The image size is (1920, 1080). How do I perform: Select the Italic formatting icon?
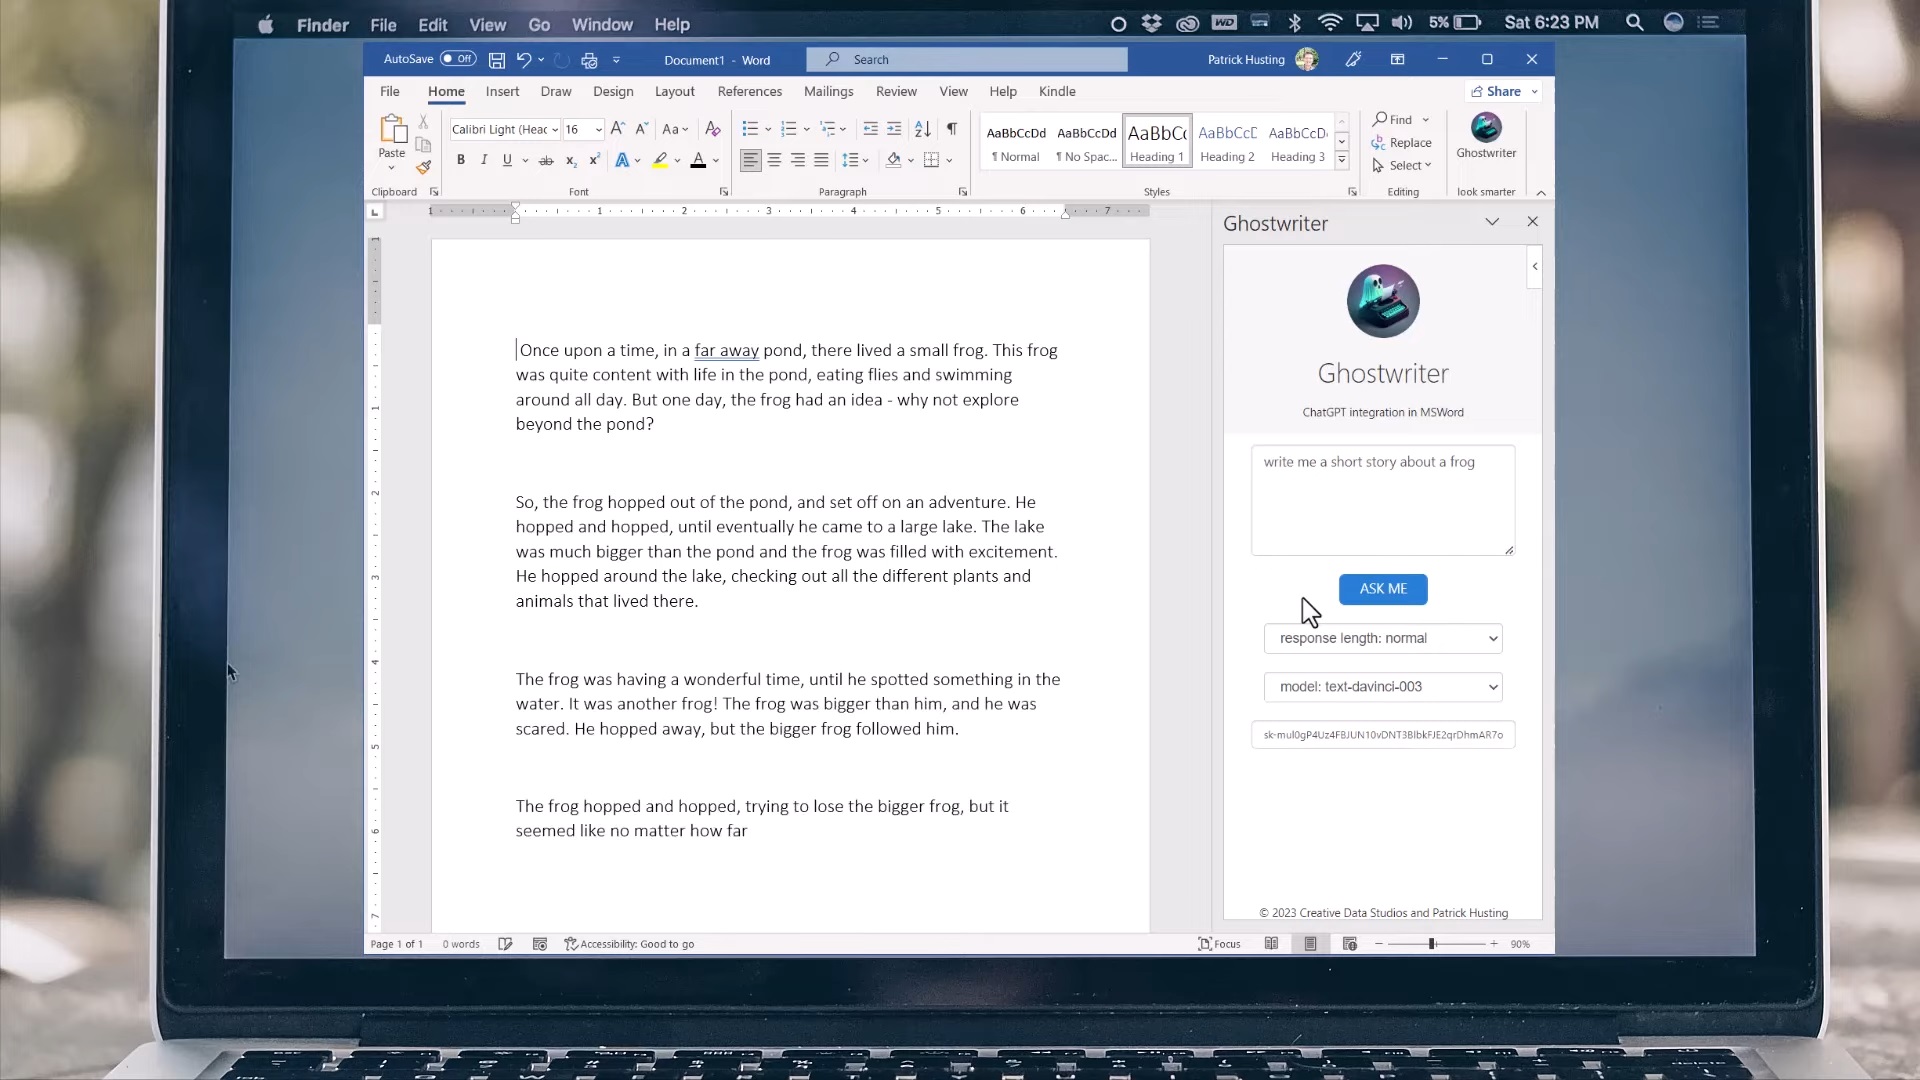click(483, 160)
